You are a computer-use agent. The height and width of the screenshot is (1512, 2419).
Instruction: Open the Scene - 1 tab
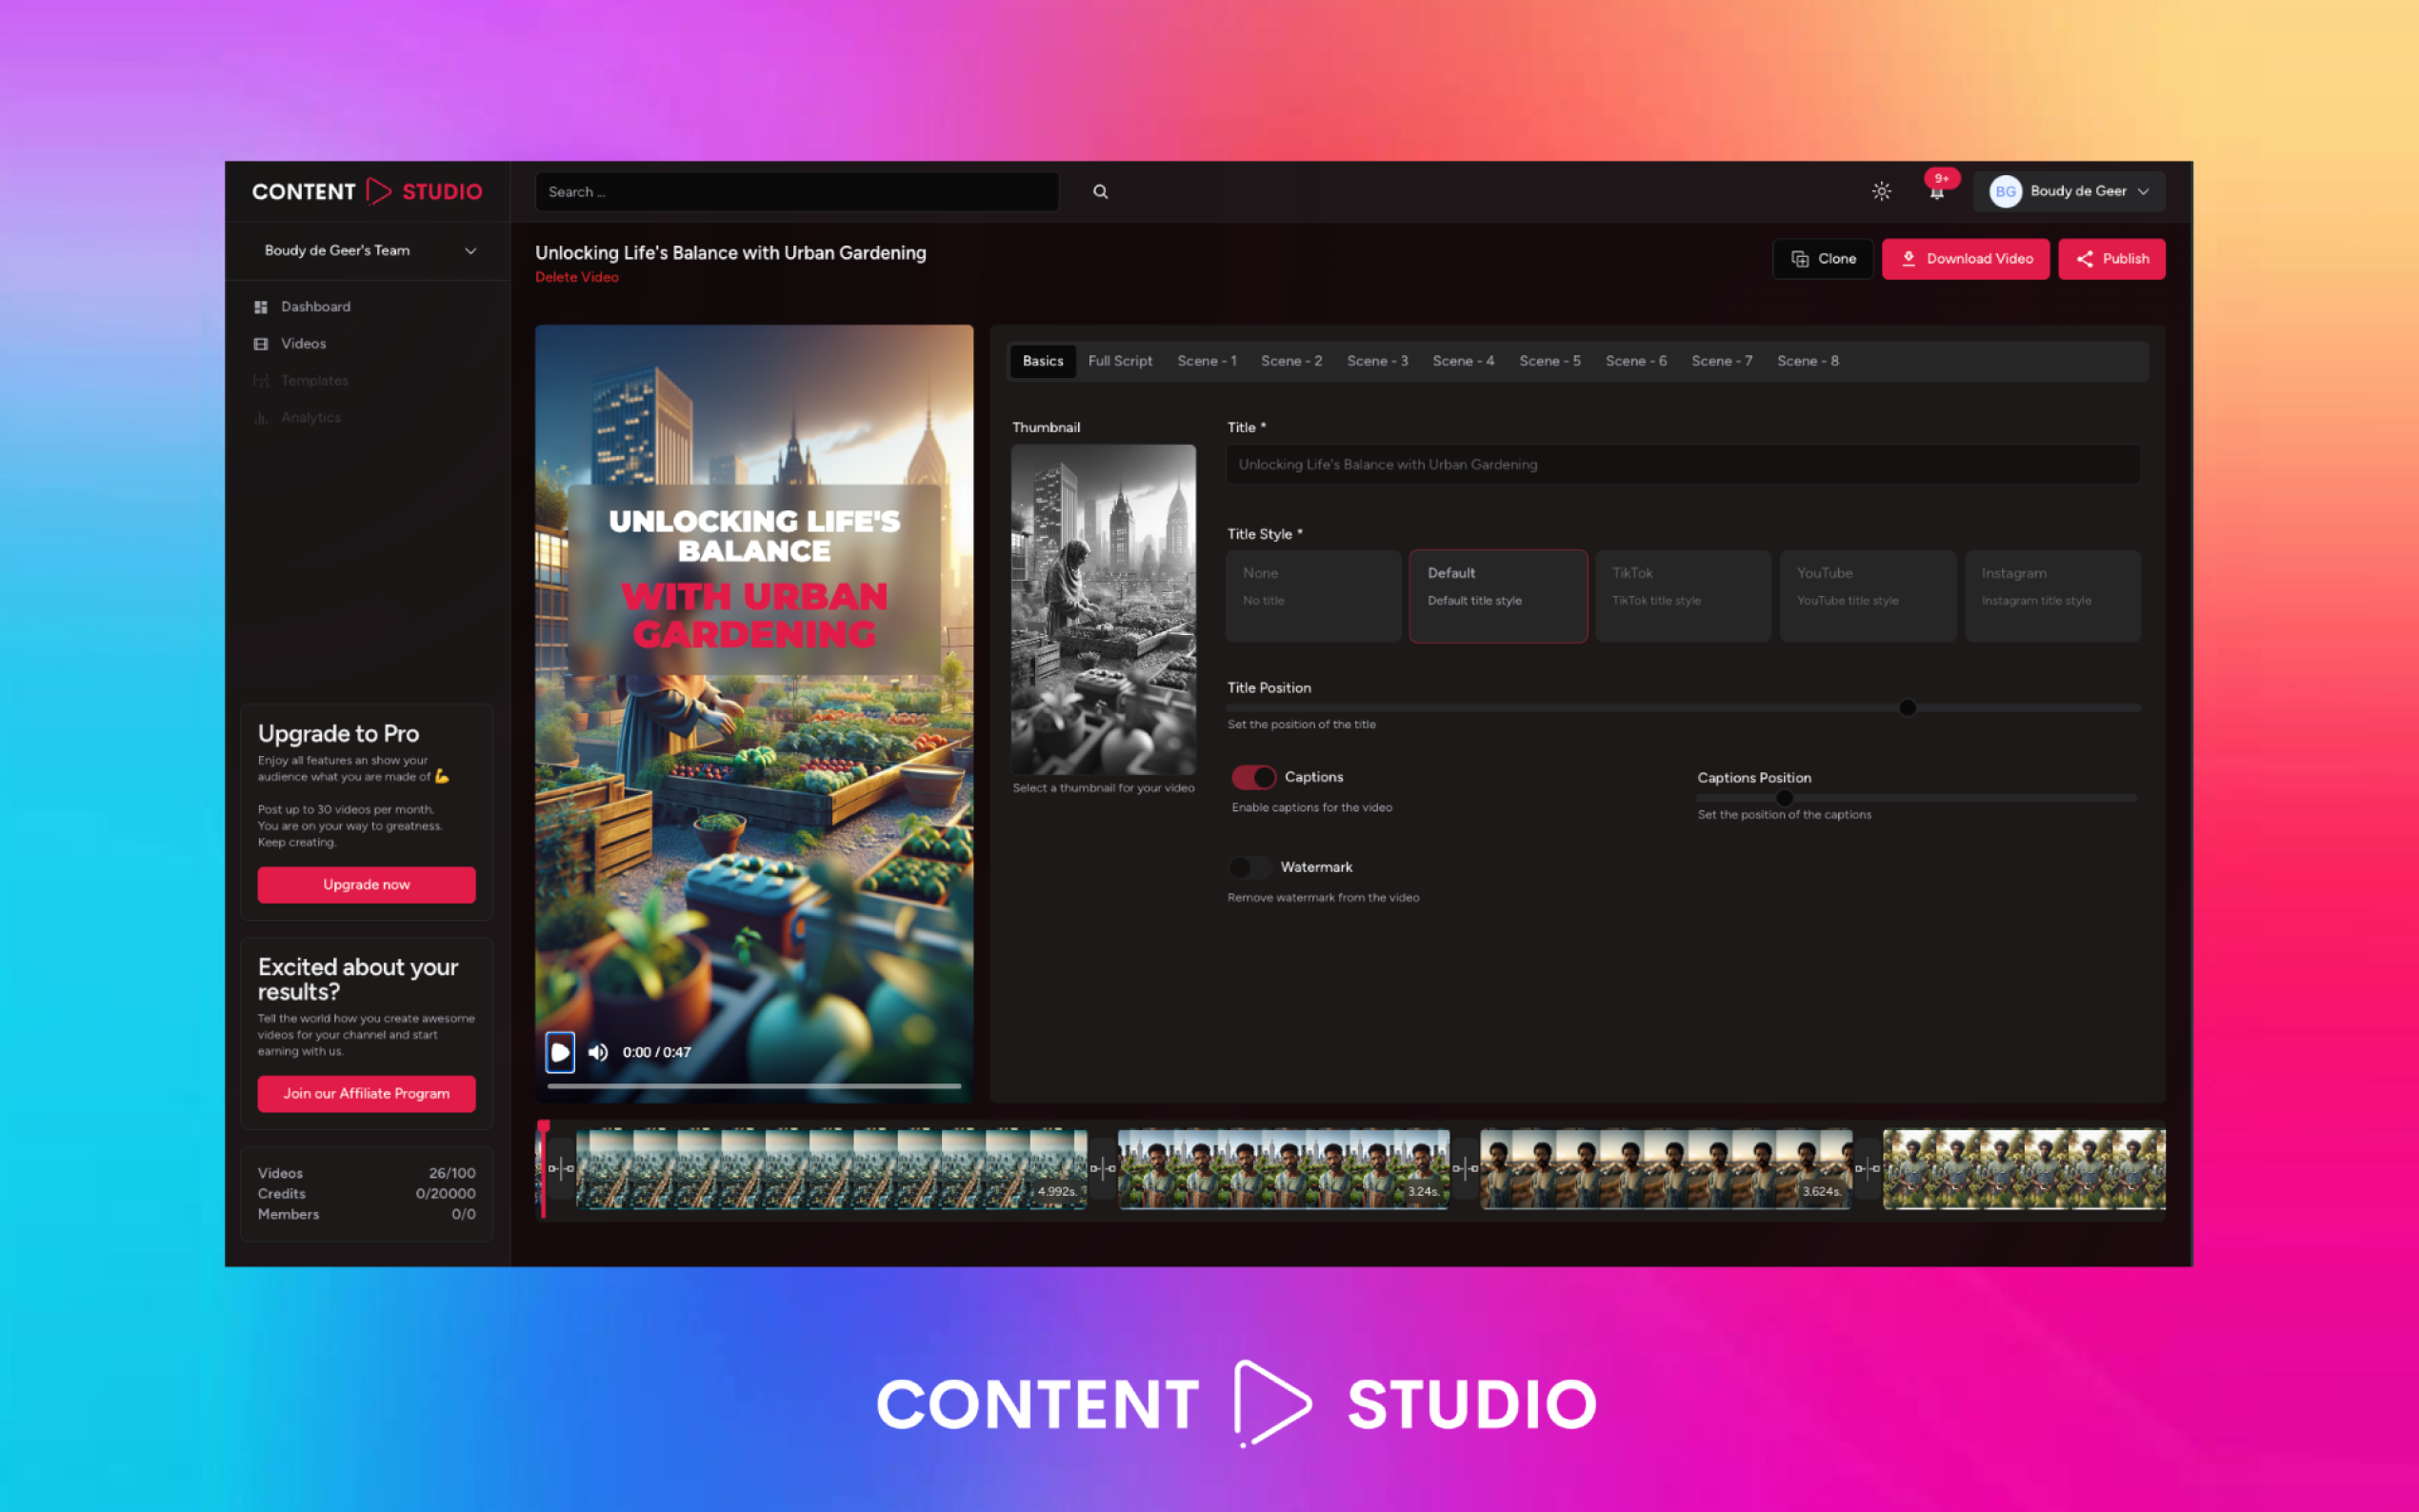[1207, 361]
